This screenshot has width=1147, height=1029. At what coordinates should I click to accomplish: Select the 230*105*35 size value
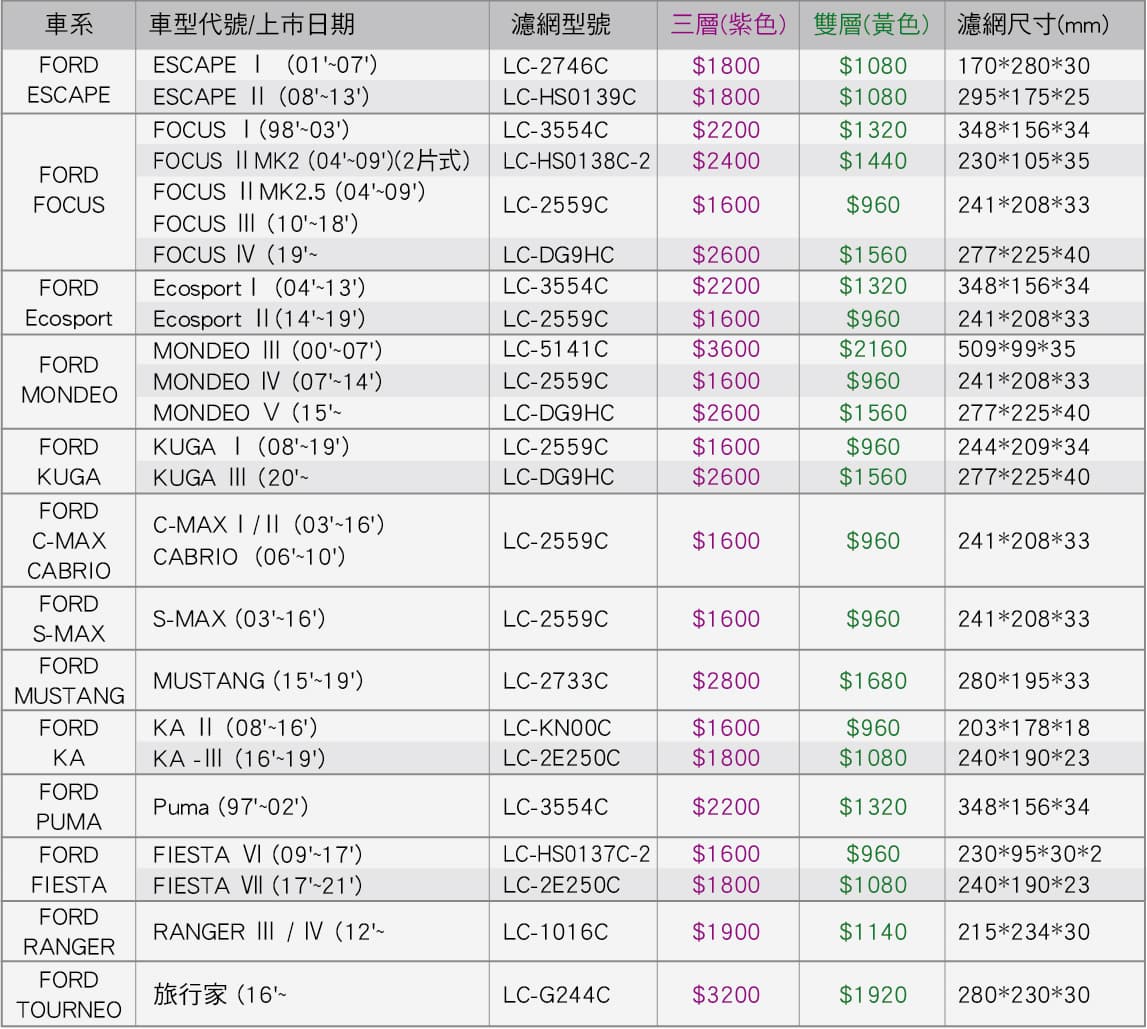[1023, 161]
